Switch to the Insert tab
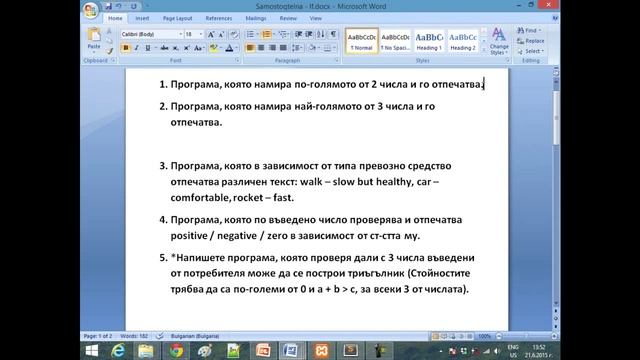This screenshot has width=640, height=360. [x=142, y=18]
